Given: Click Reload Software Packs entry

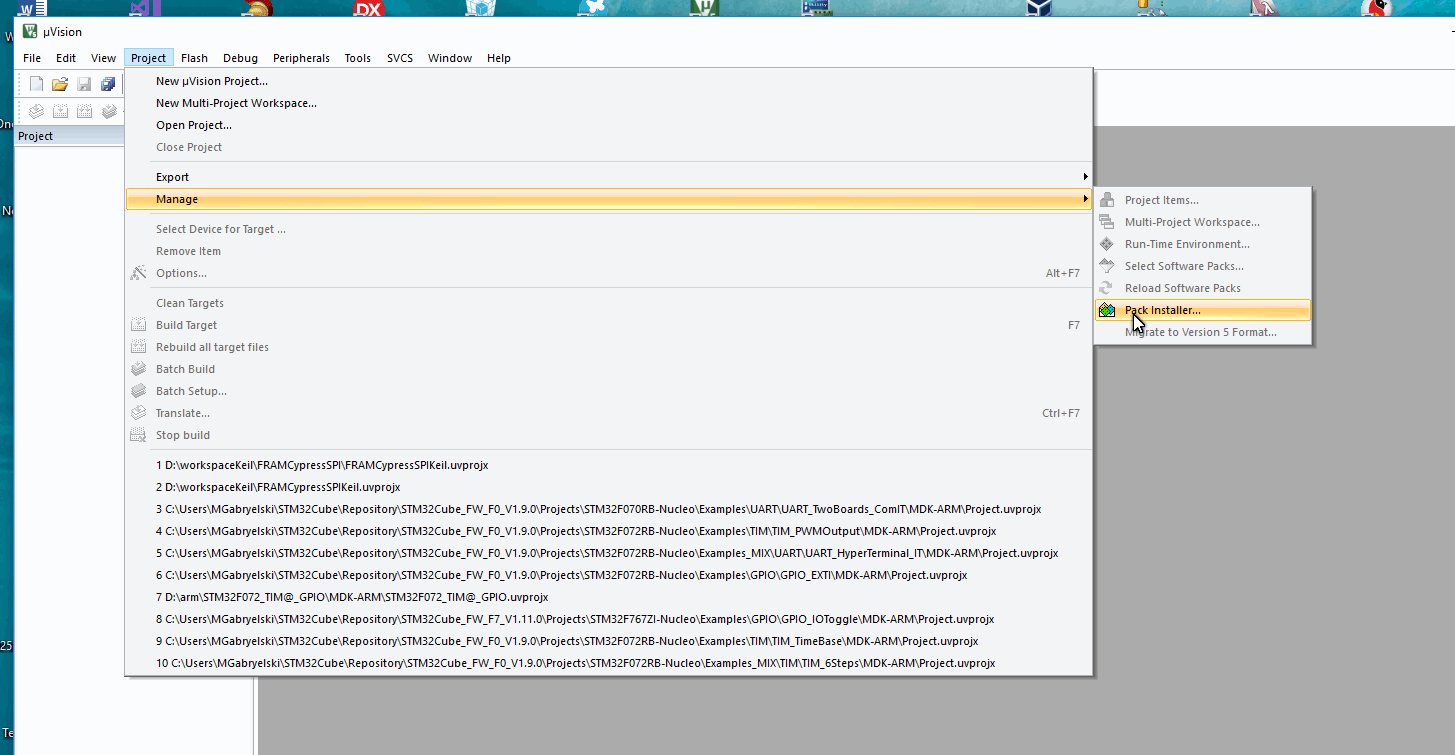Looking at the screenshot, I should [1203, 288].
